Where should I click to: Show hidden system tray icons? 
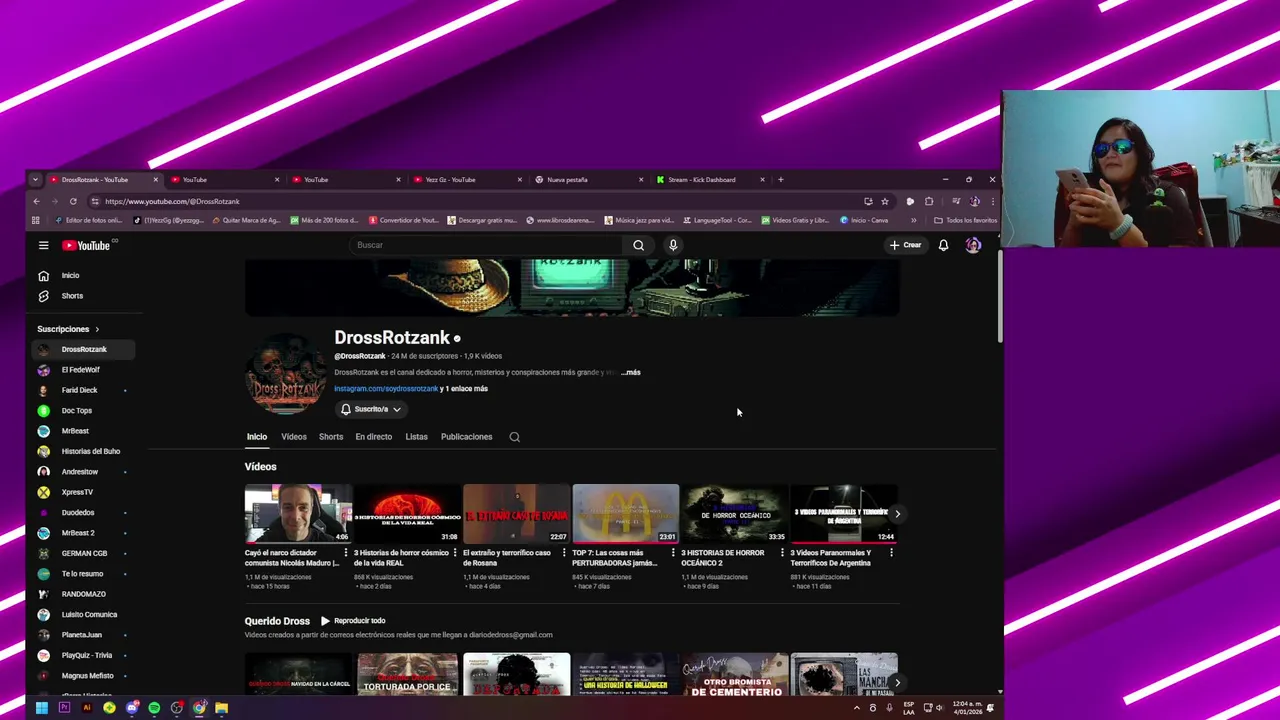[x=856, y=708]
